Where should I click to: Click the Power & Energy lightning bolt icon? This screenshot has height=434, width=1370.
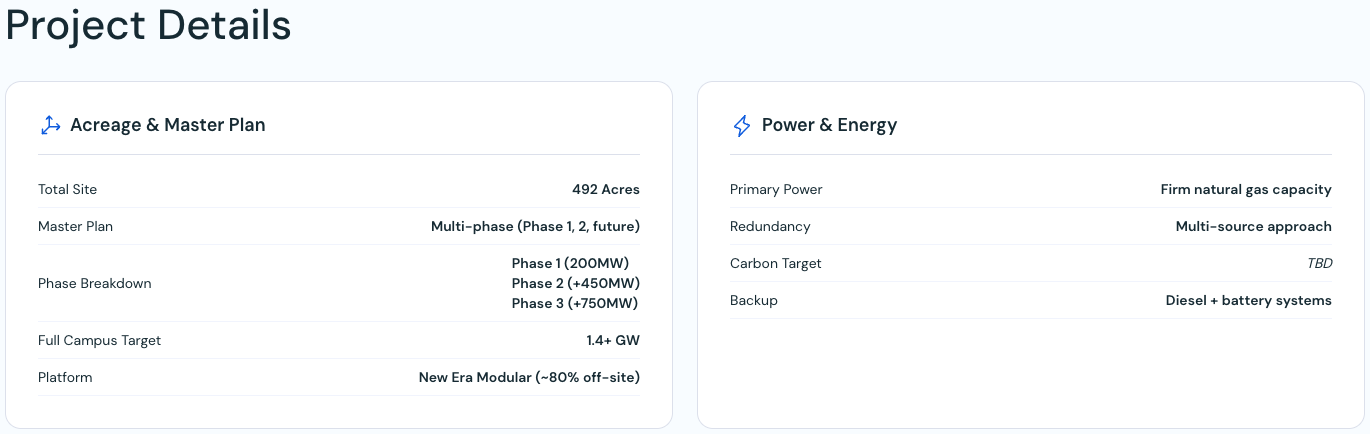[742, 125]
